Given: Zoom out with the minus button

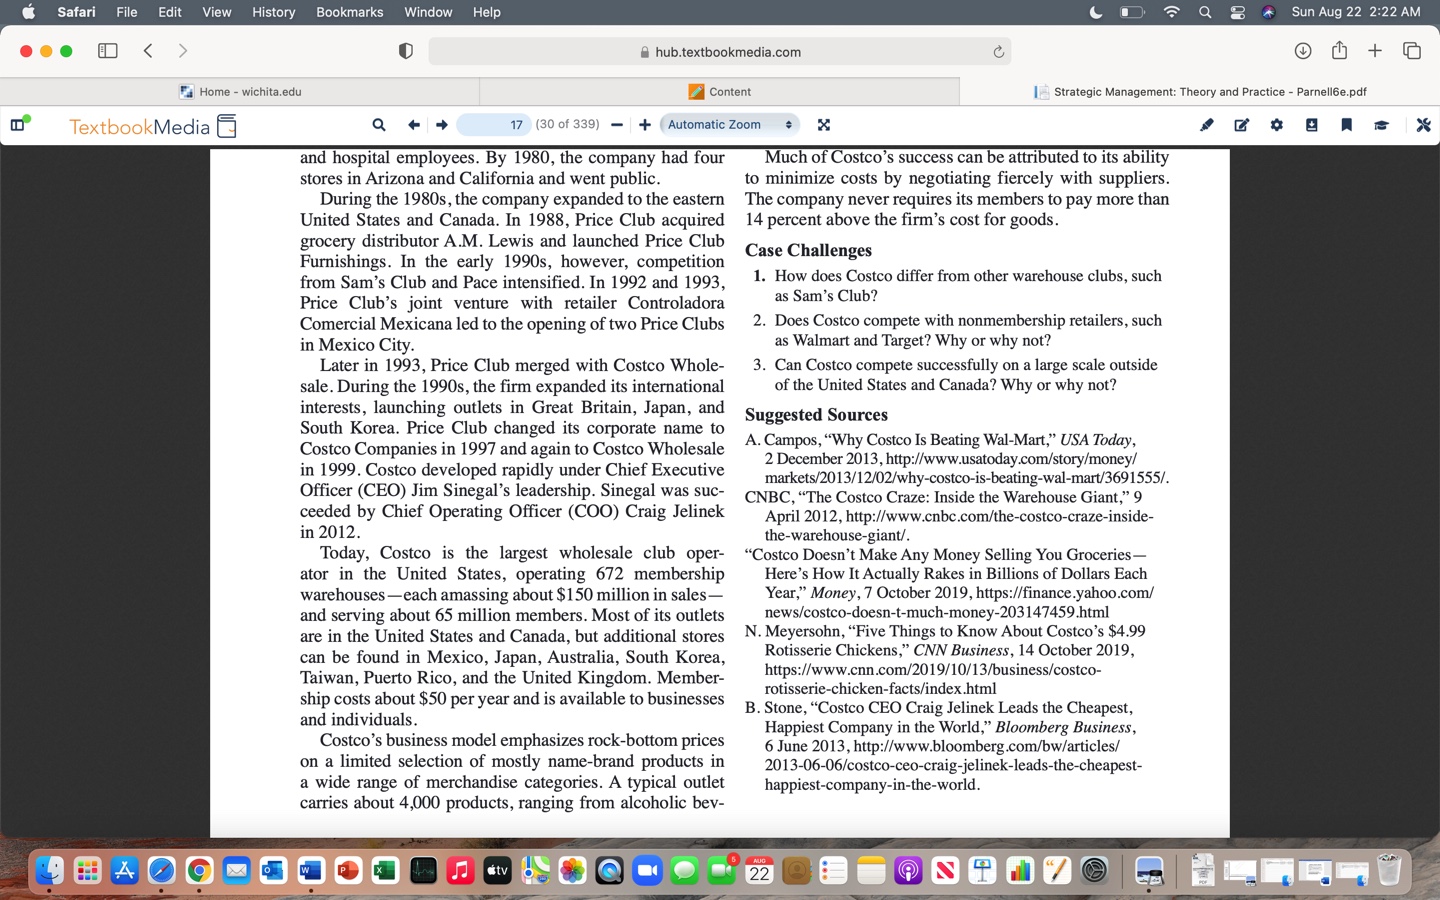Looking at the screenshot, I should click(x=617, y=125).
